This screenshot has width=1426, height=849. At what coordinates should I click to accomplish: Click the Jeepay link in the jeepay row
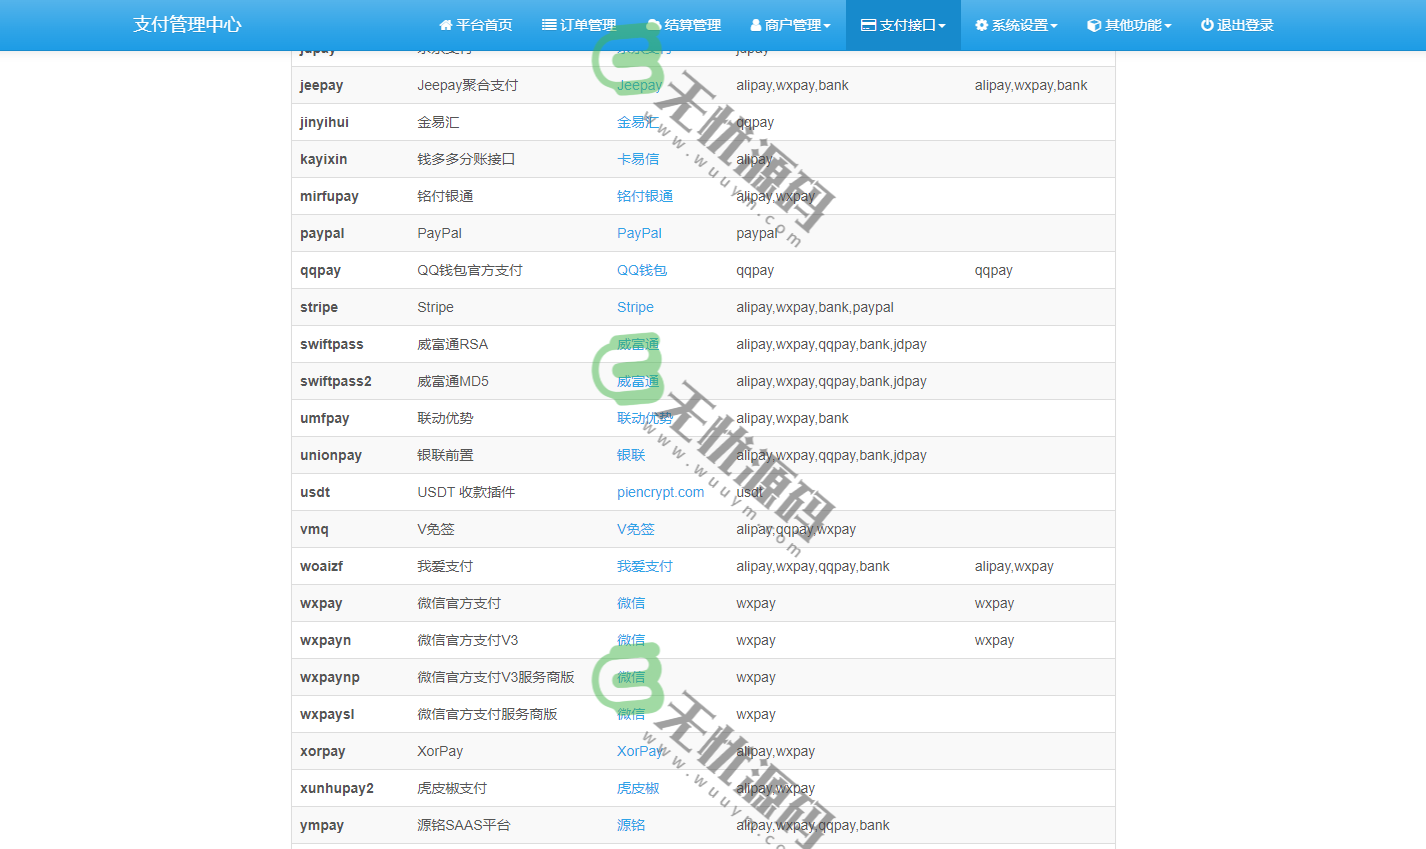640,85
